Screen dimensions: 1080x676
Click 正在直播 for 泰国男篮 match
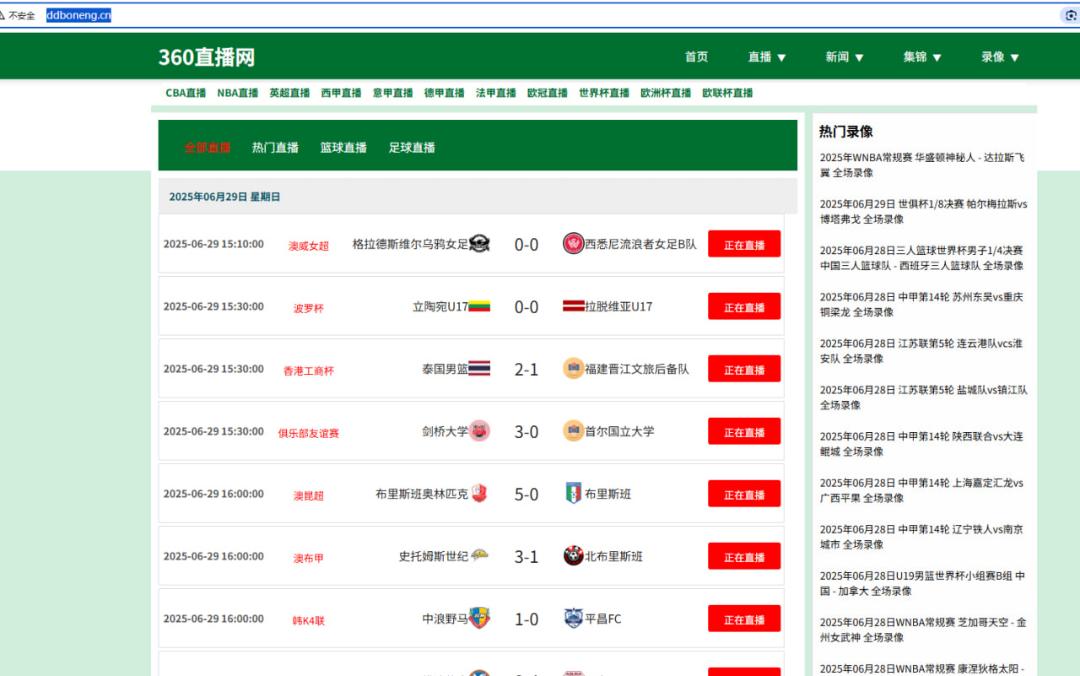click(744, 369)
